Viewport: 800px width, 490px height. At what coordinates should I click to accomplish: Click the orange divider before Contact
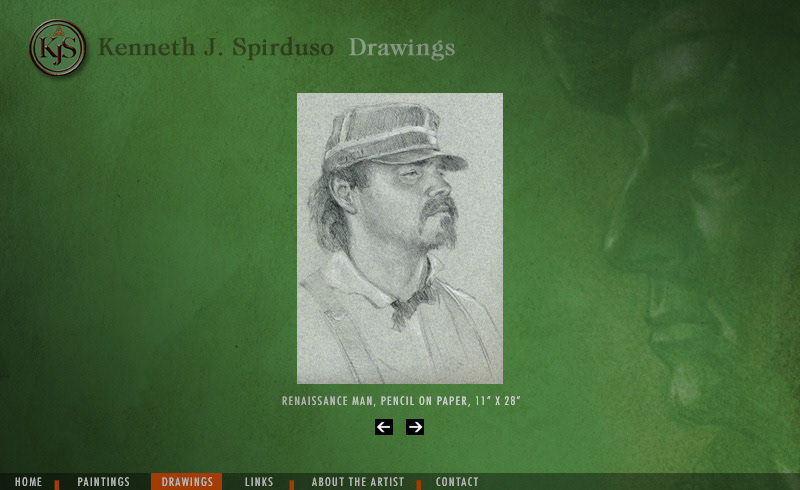[x=418, y=484]
